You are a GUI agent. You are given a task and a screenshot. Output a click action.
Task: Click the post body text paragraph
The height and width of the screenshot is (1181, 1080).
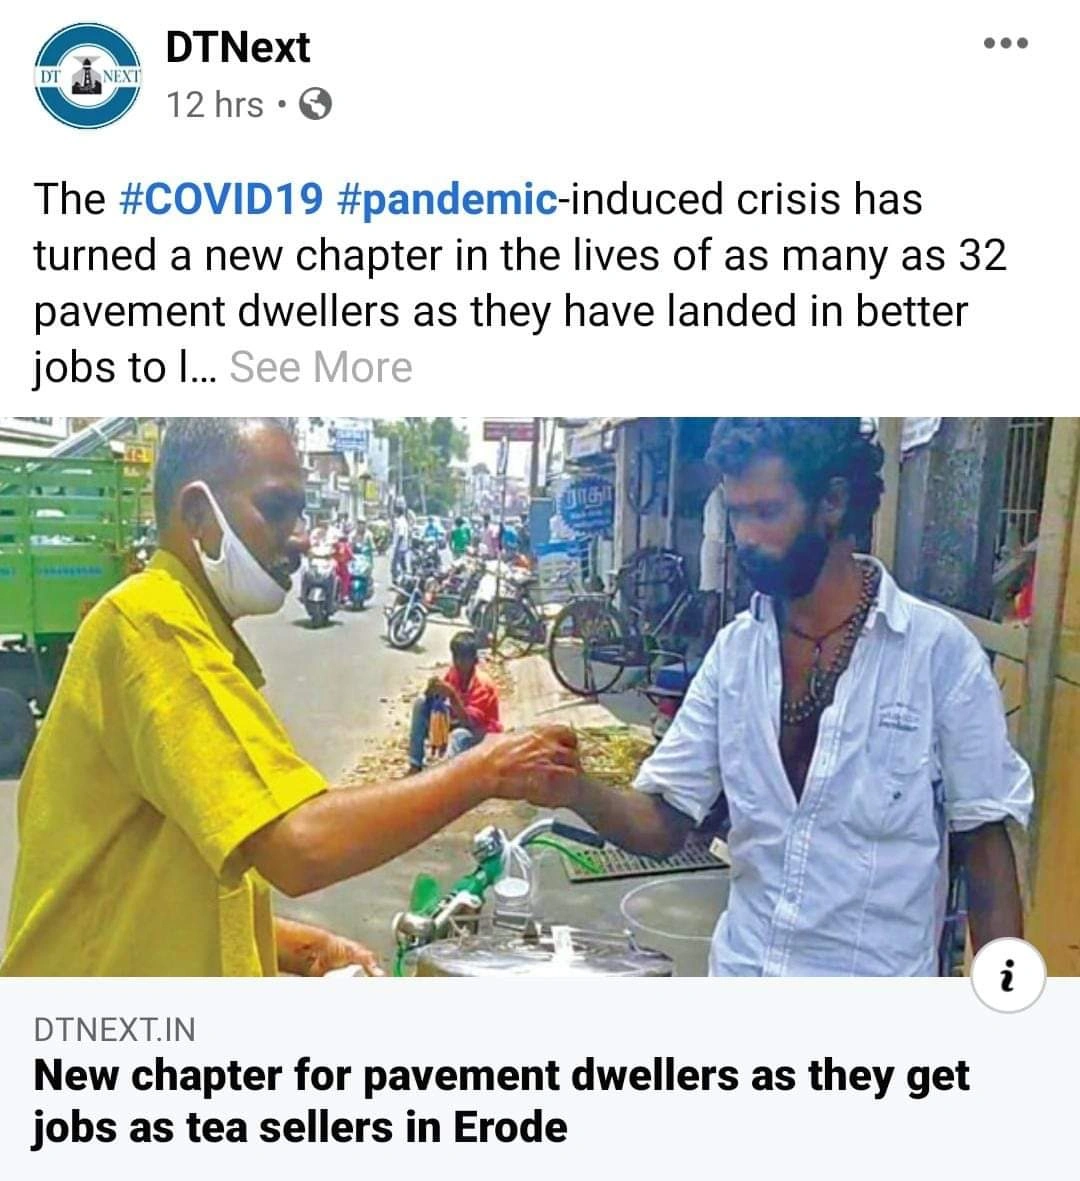tap(520, 283)
